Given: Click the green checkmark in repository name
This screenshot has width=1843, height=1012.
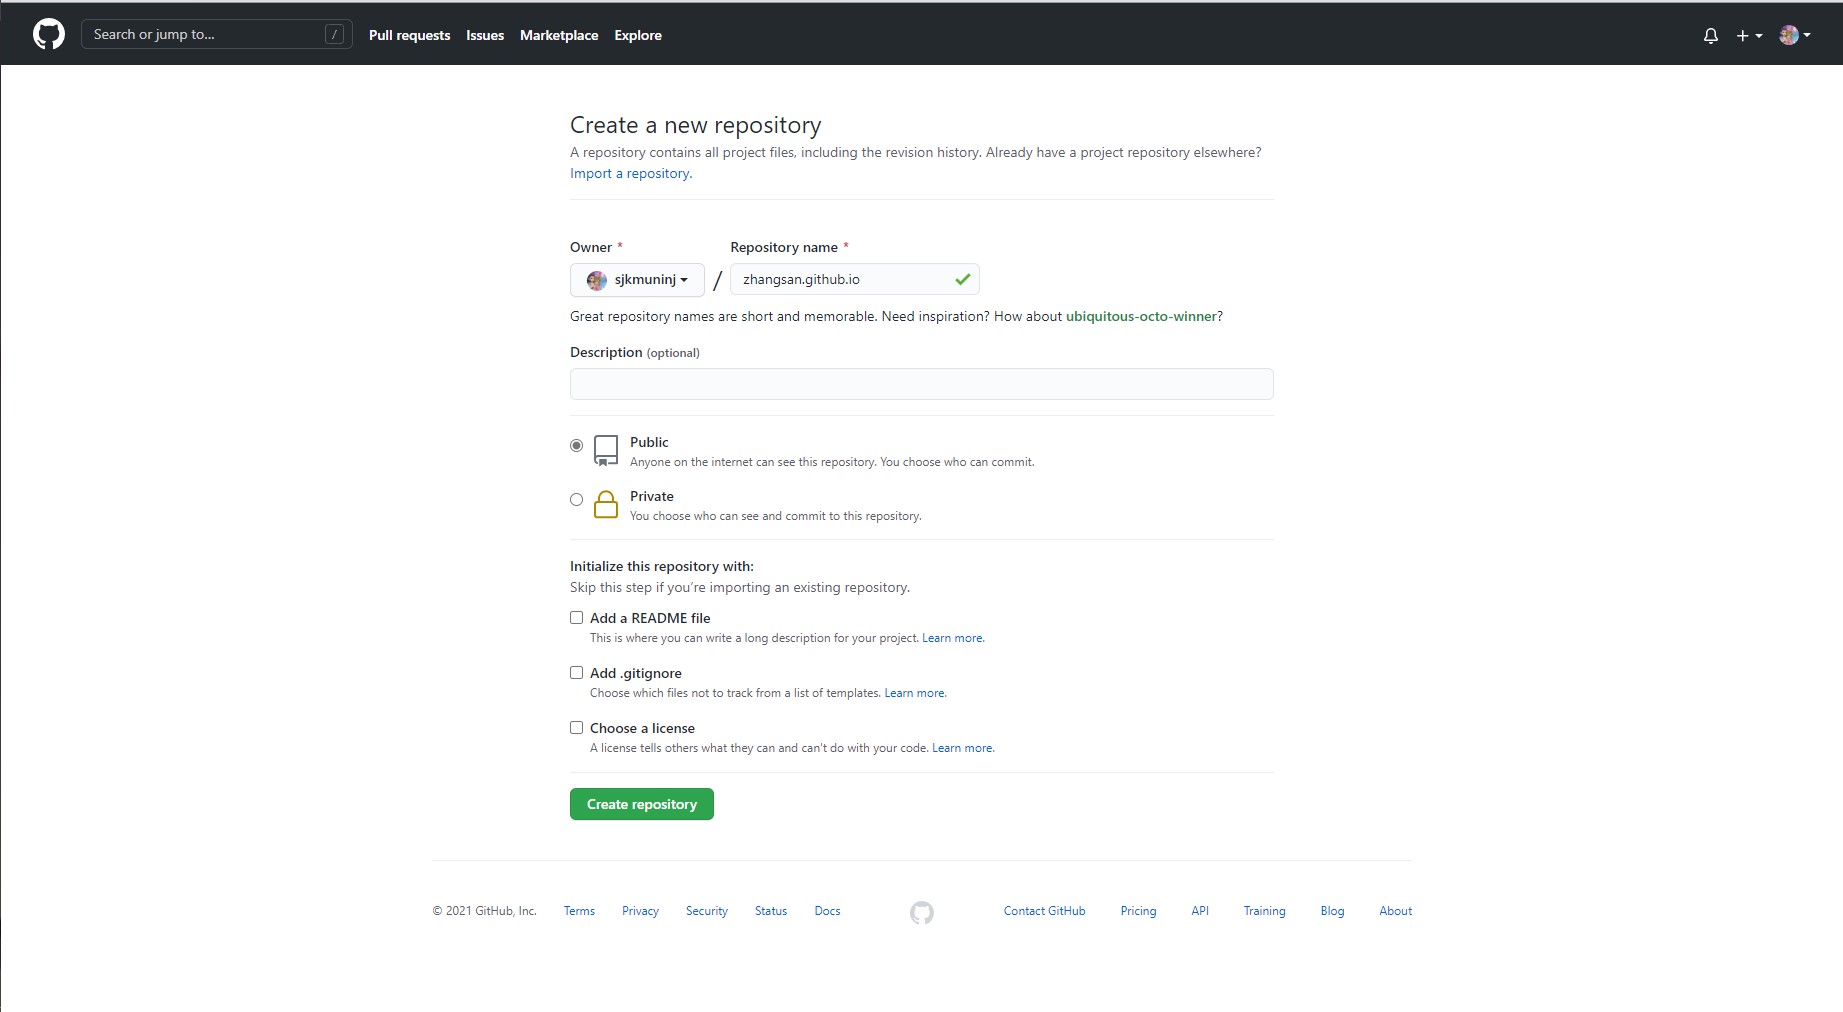Looking at the screenshot, I should (962, 279).
